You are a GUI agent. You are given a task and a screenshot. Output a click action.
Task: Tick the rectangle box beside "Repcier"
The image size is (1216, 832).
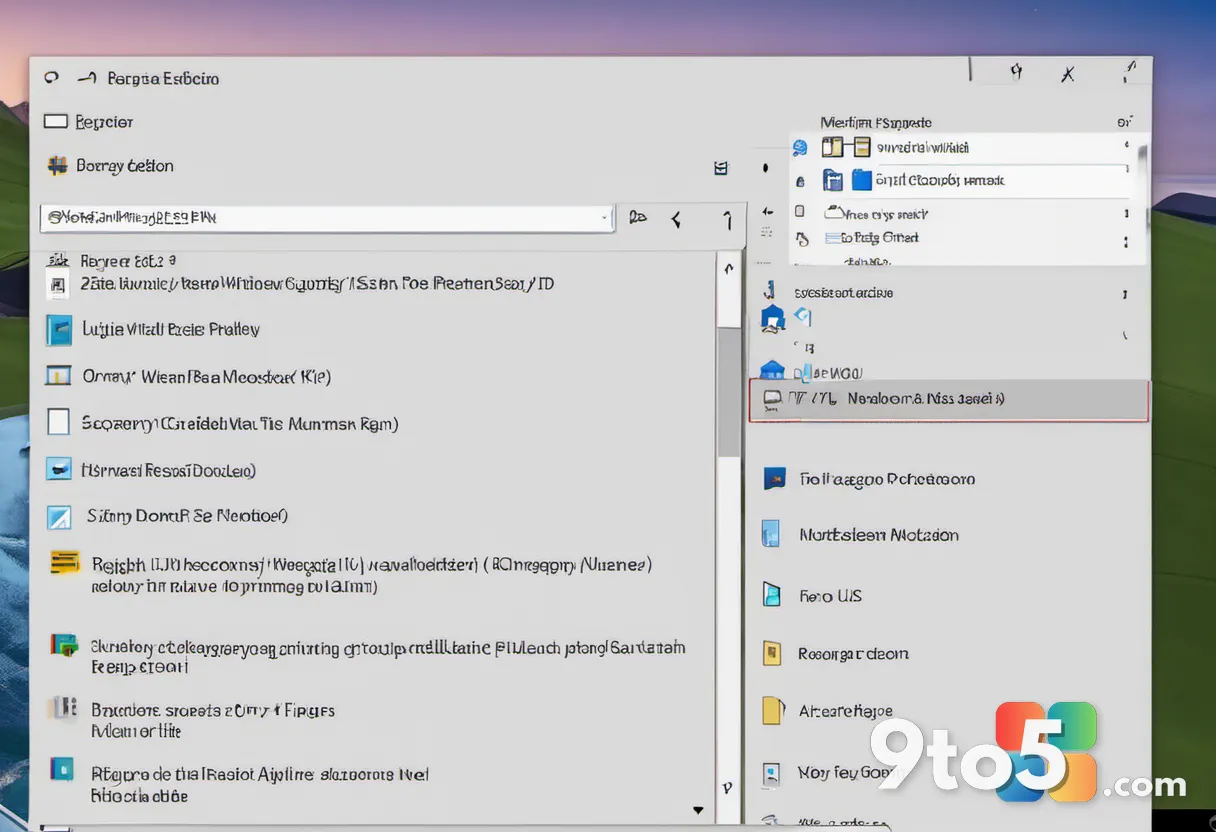point(56,121)
